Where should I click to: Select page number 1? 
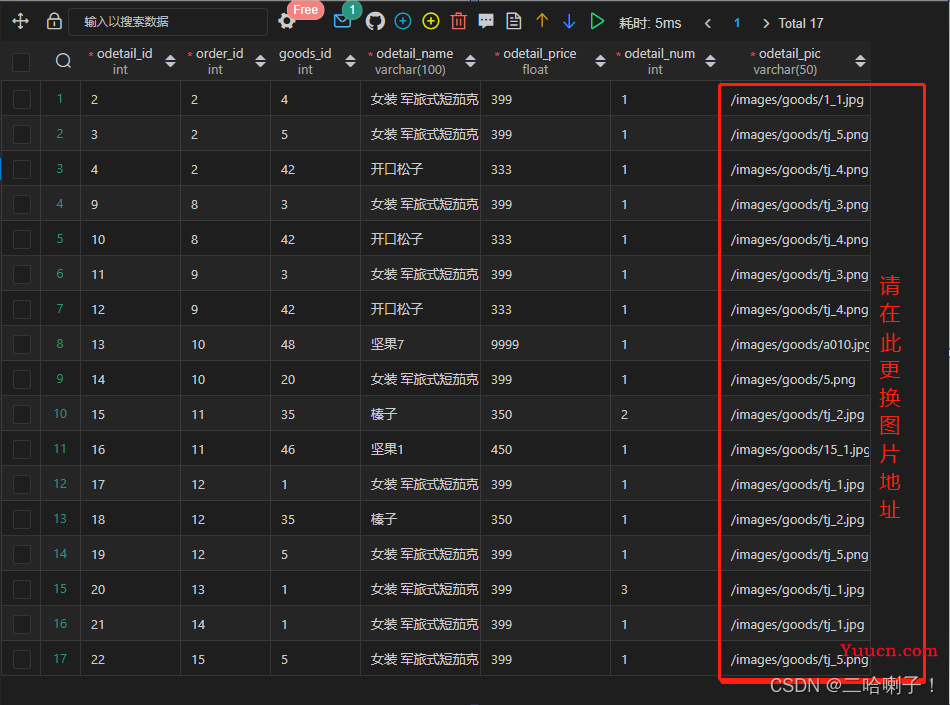click(x=737, y=23)
